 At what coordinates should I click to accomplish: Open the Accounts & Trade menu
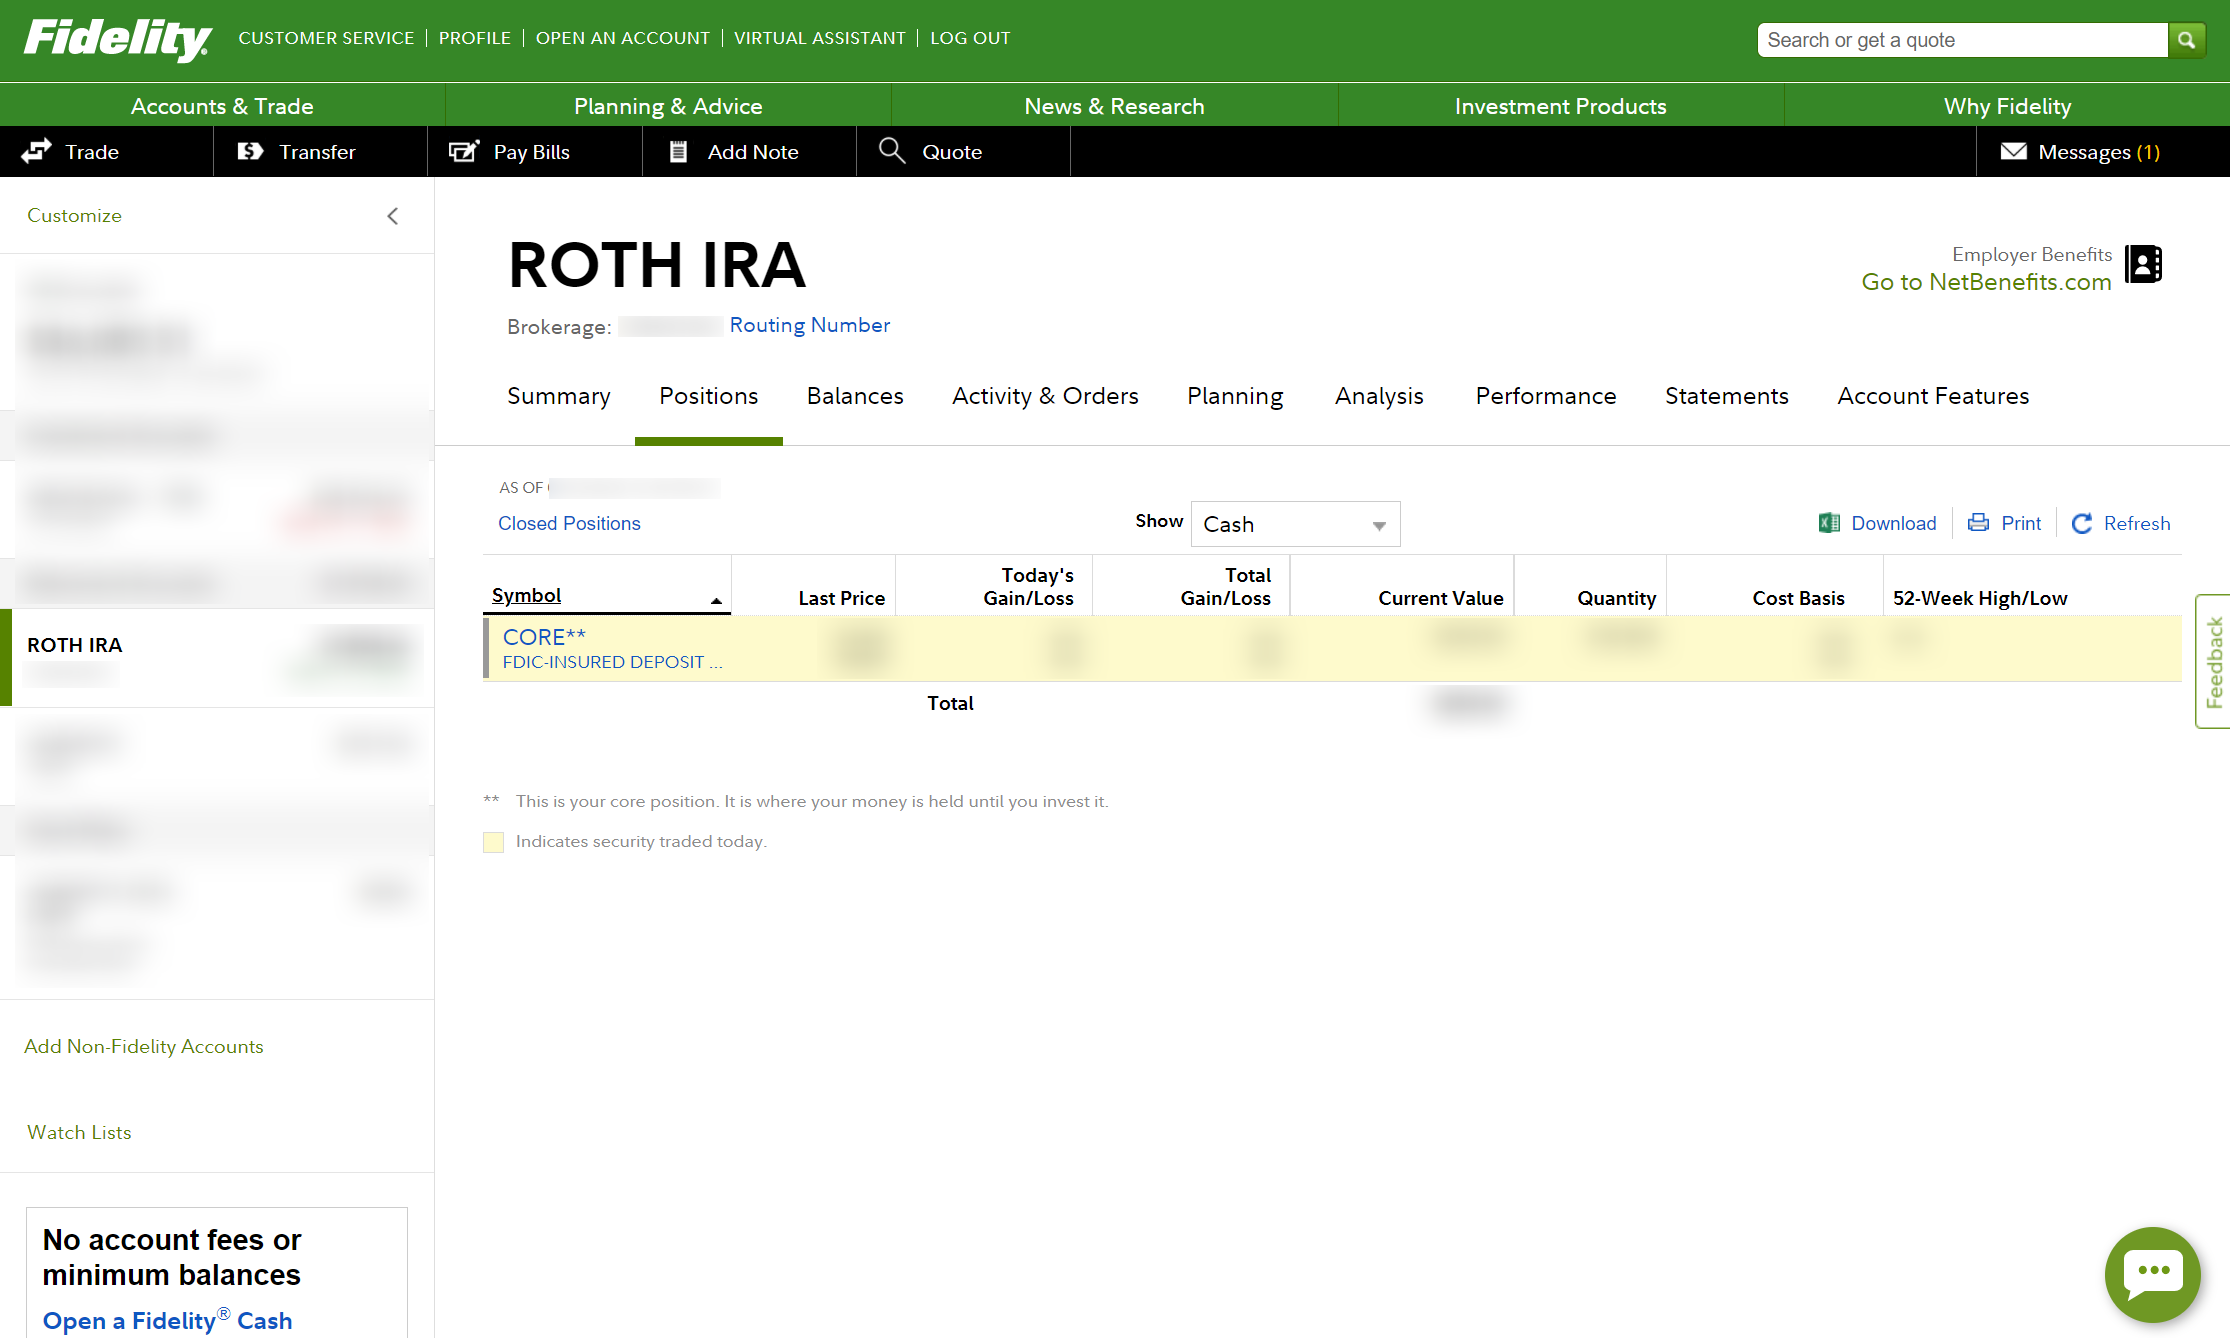(222, 106)
